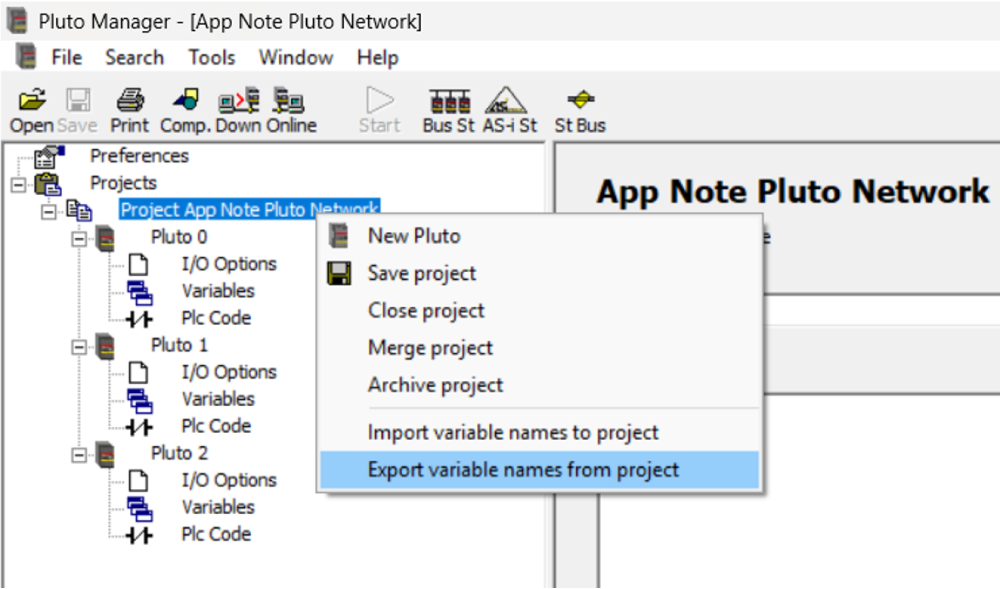Choose New Pluto from the context menu
The height and width of the screenshot is (589, 1000).
[x=540, y=236]
